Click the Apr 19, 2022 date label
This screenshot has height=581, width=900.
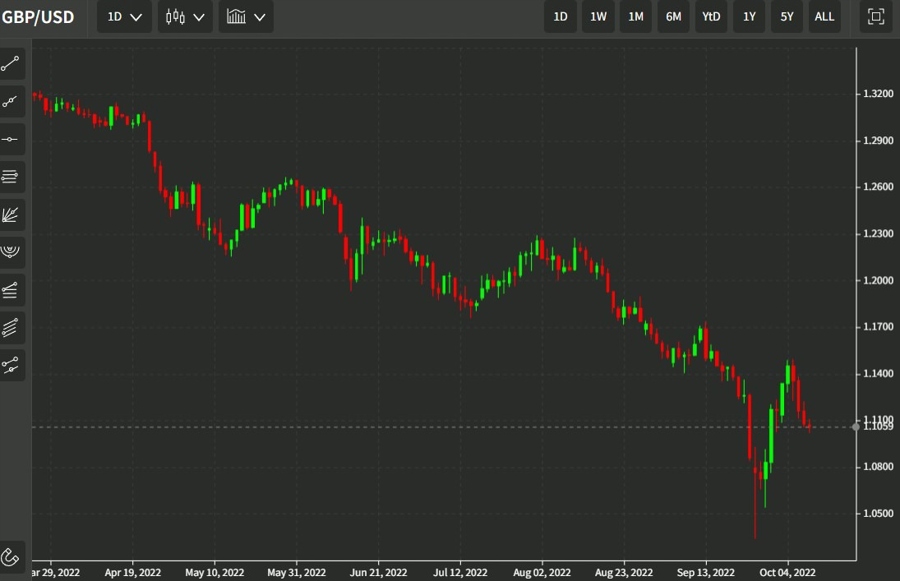pyautogui.click(x=133, y=572)
